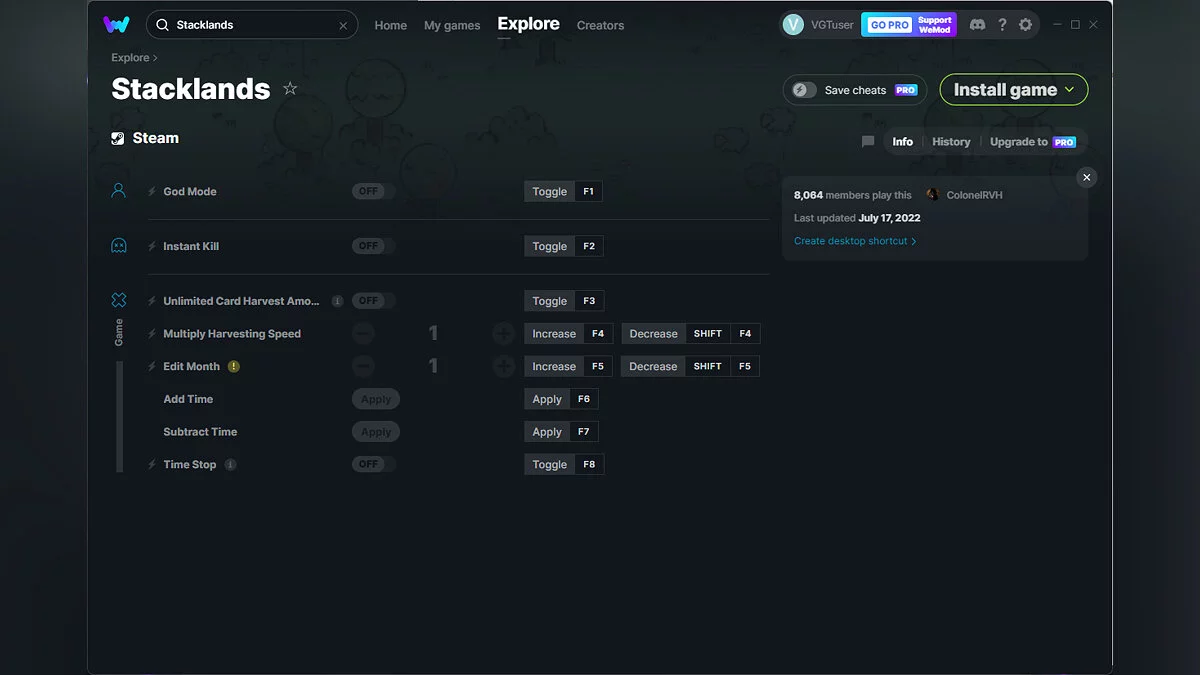
Task: Open the comments chat icon
Action: click(x=868, y=142)
